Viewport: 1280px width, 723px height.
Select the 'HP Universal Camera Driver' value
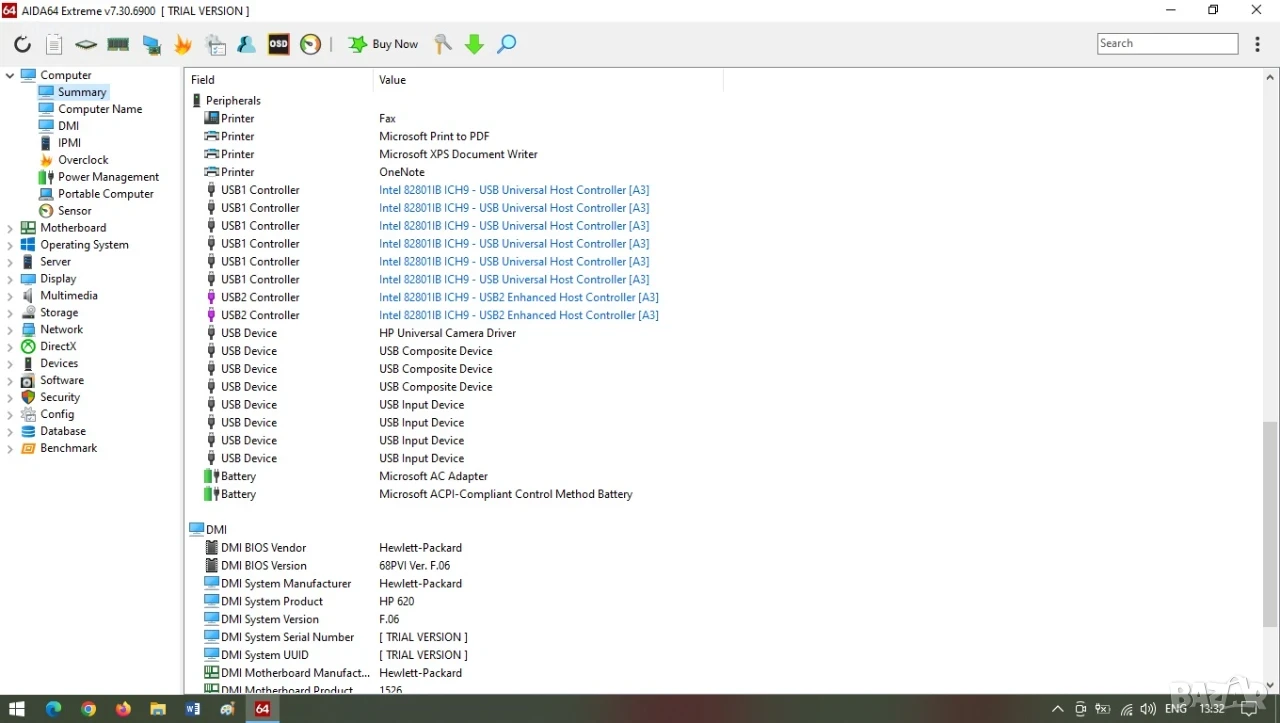pyautogui.click(x=447, y=334)
